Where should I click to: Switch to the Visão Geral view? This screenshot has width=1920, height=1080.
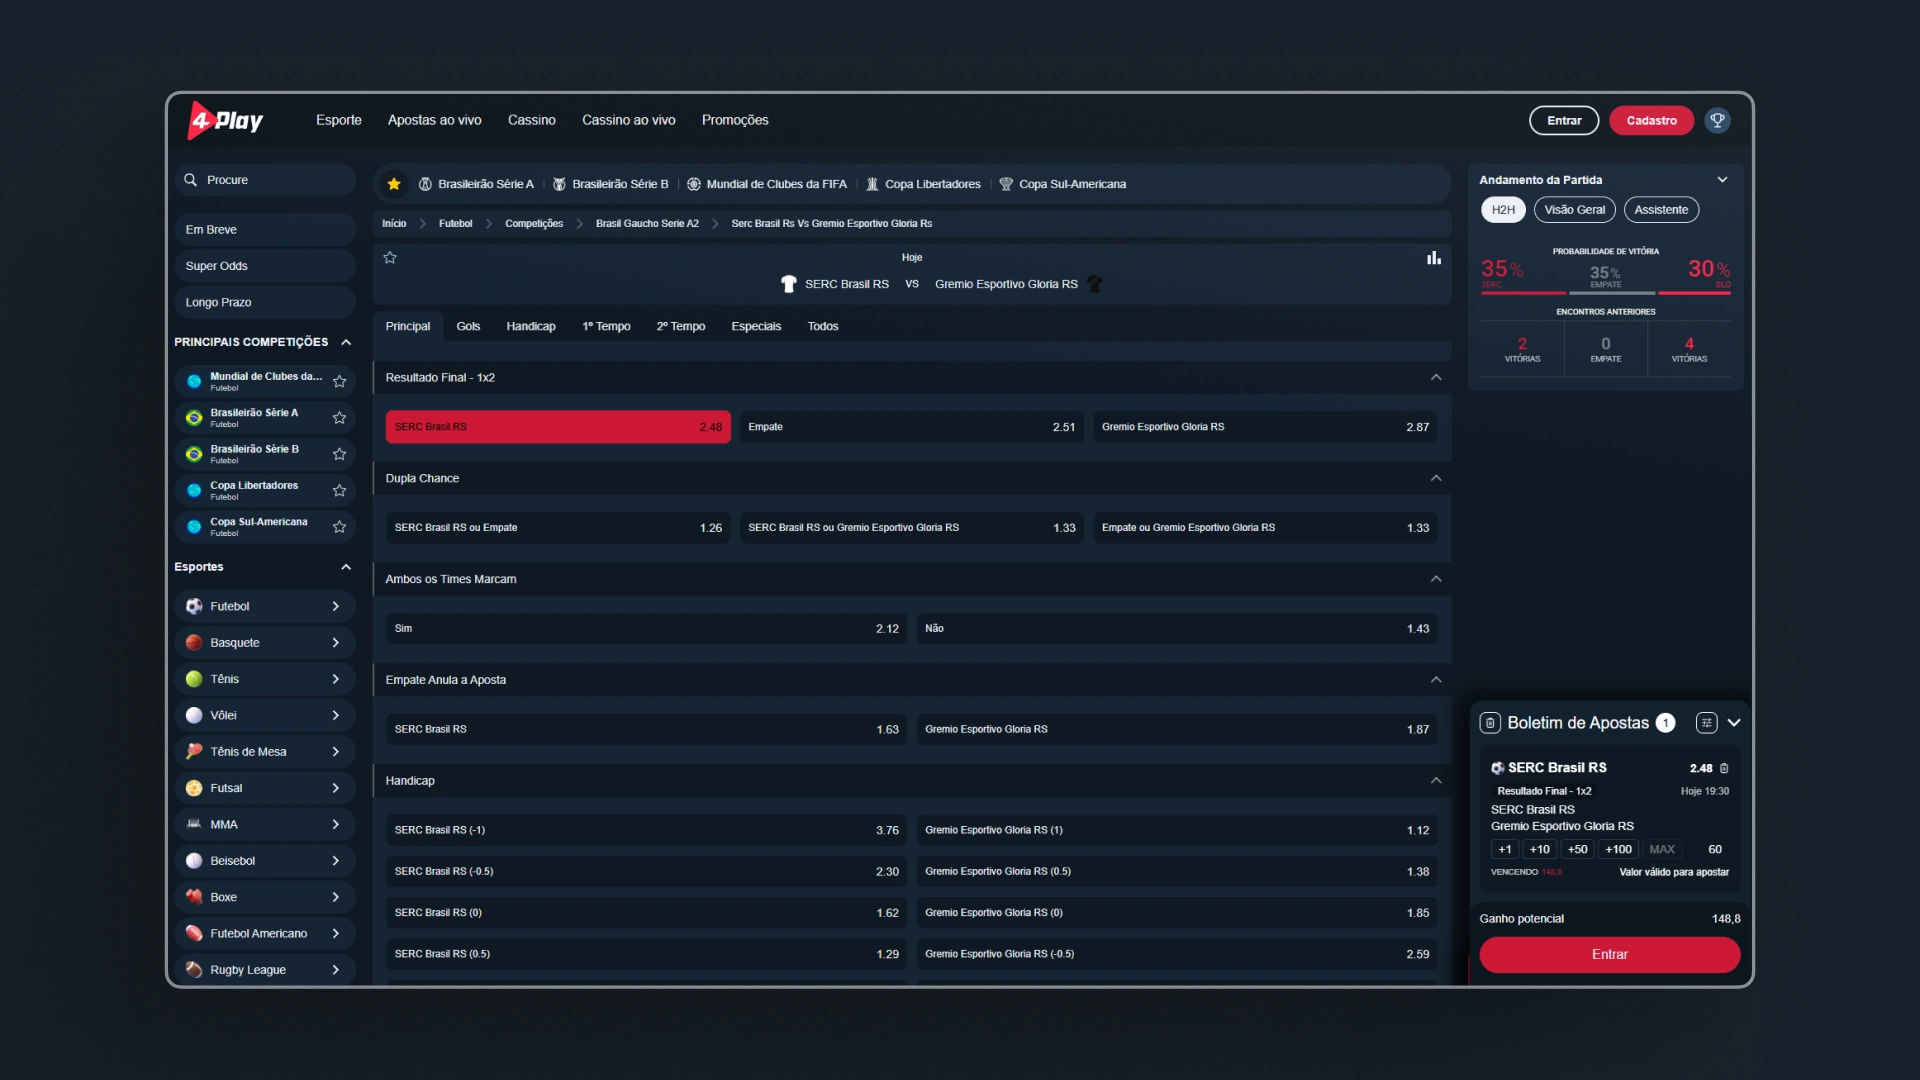click(1574, 210)
